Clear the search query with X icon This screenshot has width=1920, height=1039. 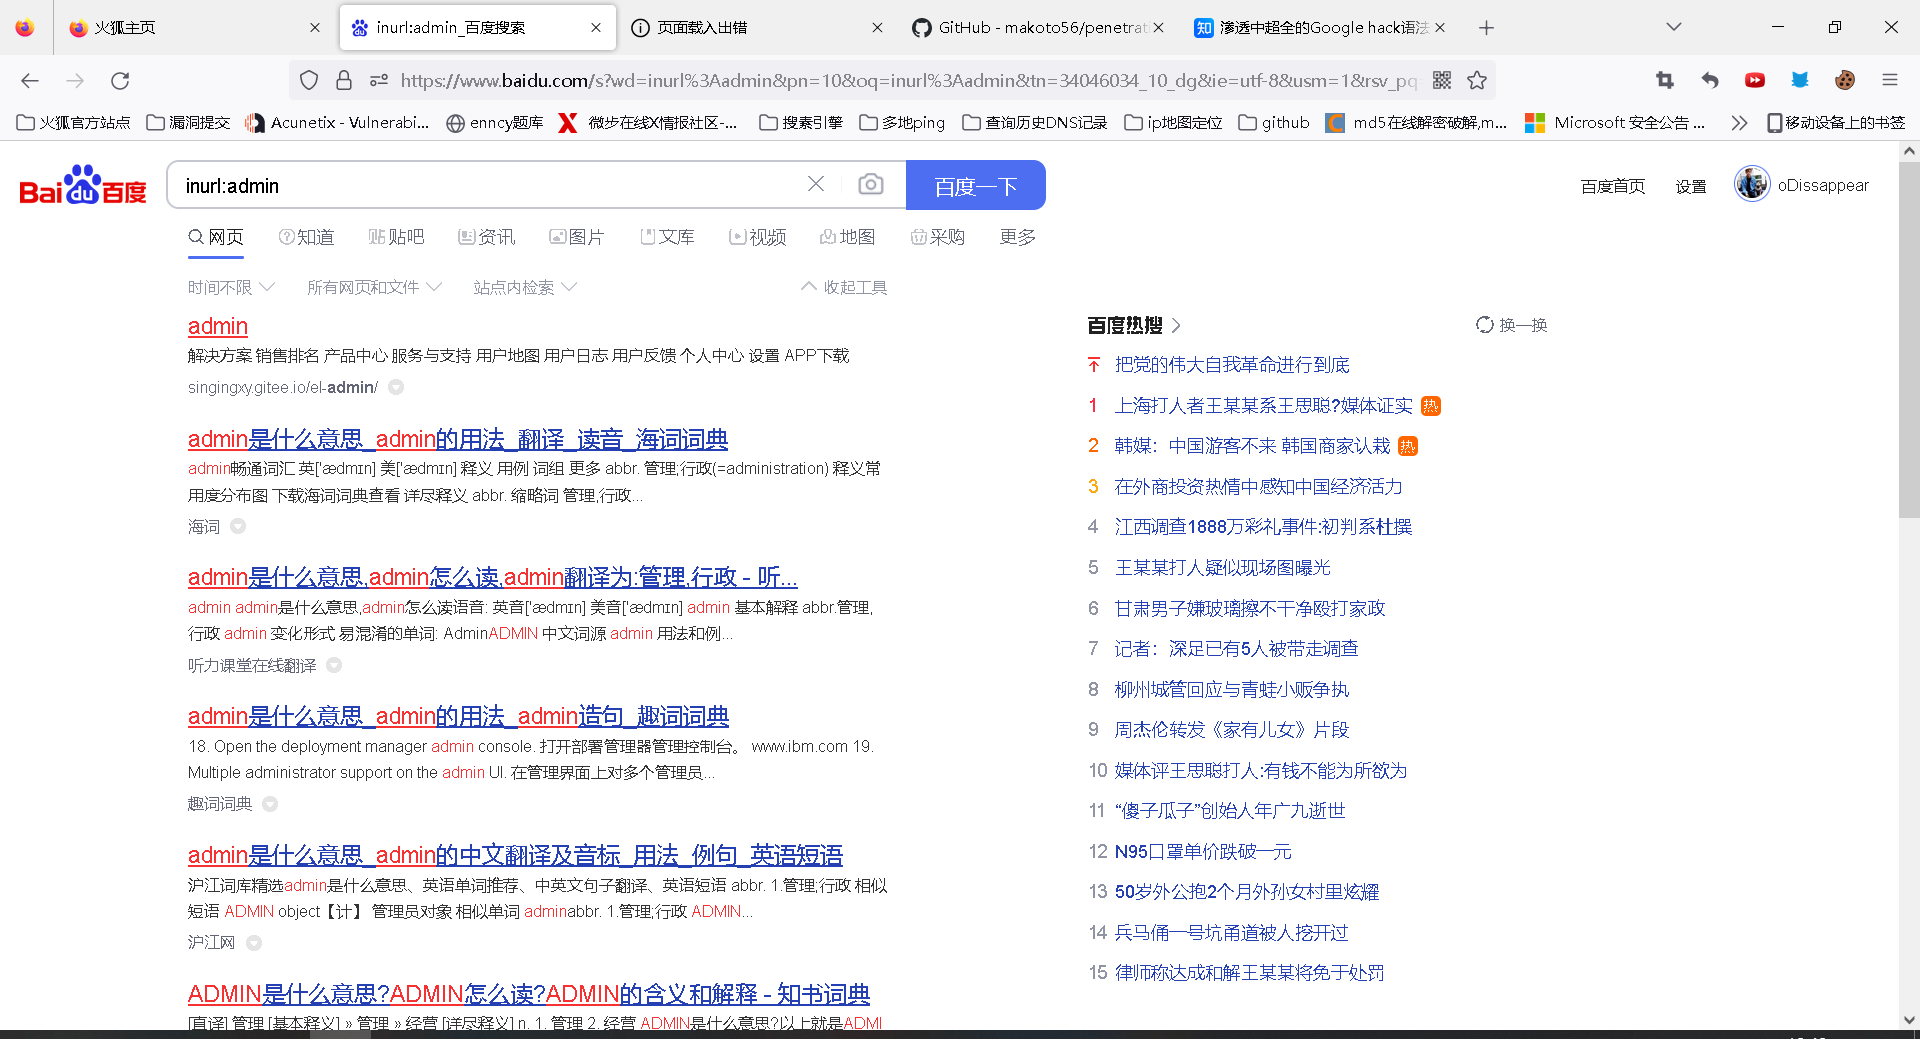816,184
